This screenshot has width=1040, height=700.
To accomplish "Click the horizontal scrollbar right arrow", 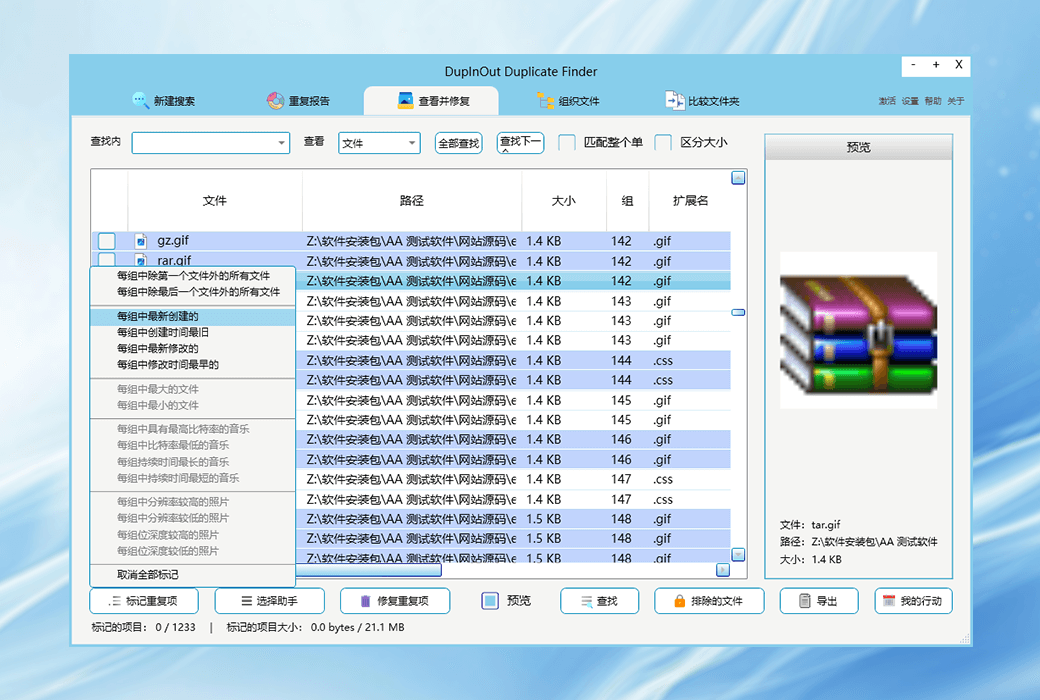I will coord(723,570).
